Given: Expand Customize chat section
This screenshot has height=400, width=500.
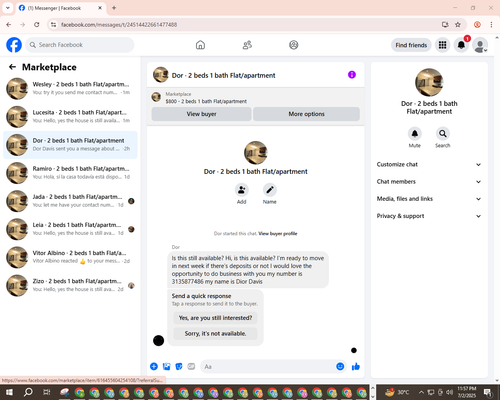Looking at the screenshot, I should [x=429, y=164].
